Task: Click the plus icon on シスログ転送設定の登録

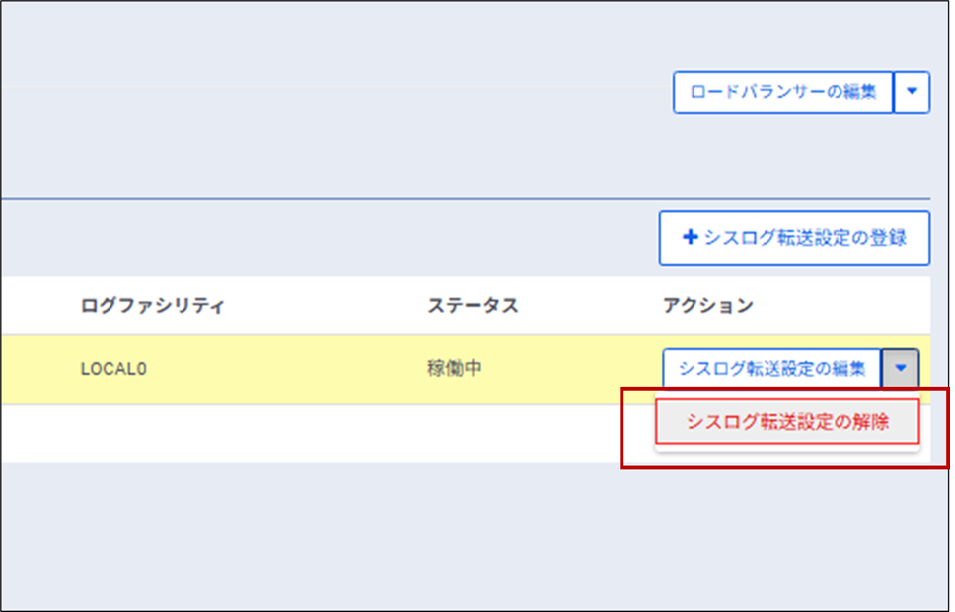Action: [689, 238]
